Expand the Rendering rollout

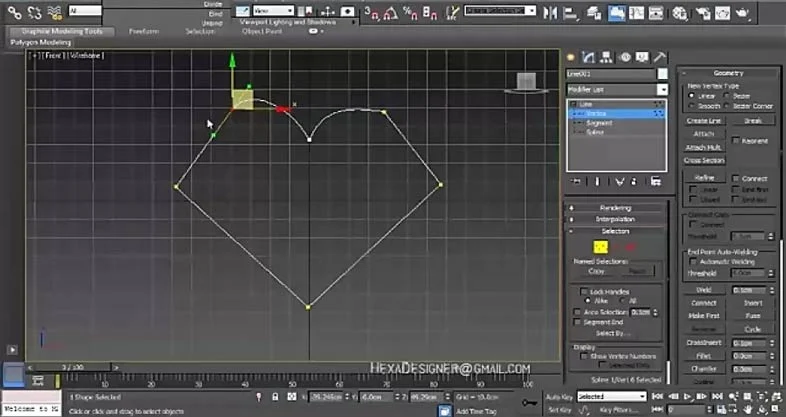click(x=616, y=207)
